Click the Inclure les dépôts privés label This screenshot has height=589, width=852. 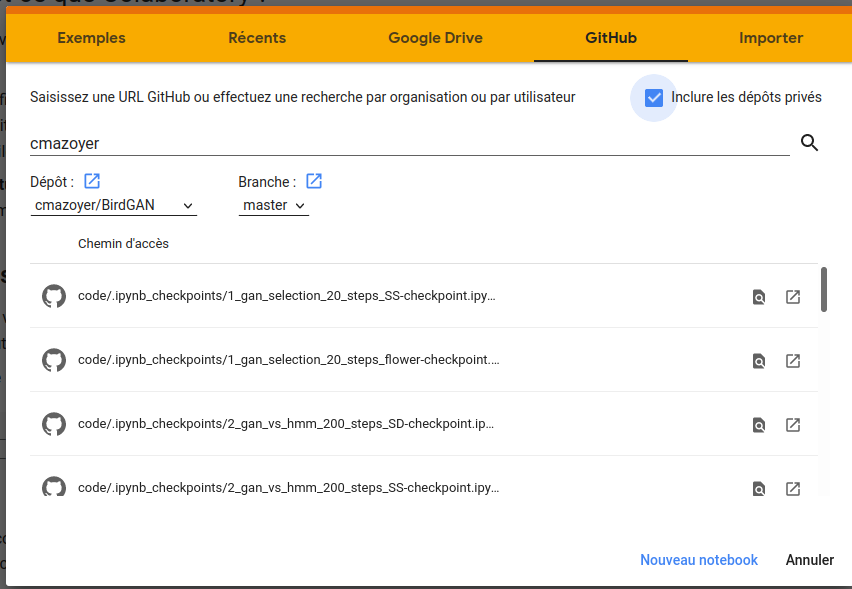pyautogui.click(x=746, y=97)
